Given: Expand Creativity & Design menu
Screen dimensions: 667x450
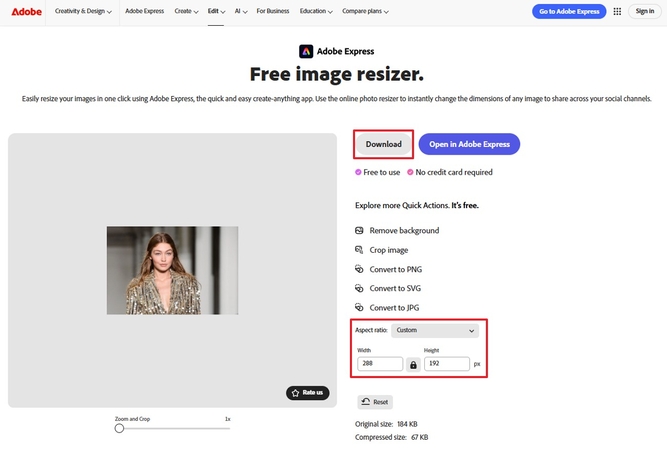Looking at the screenshot, I should (83, 11).
